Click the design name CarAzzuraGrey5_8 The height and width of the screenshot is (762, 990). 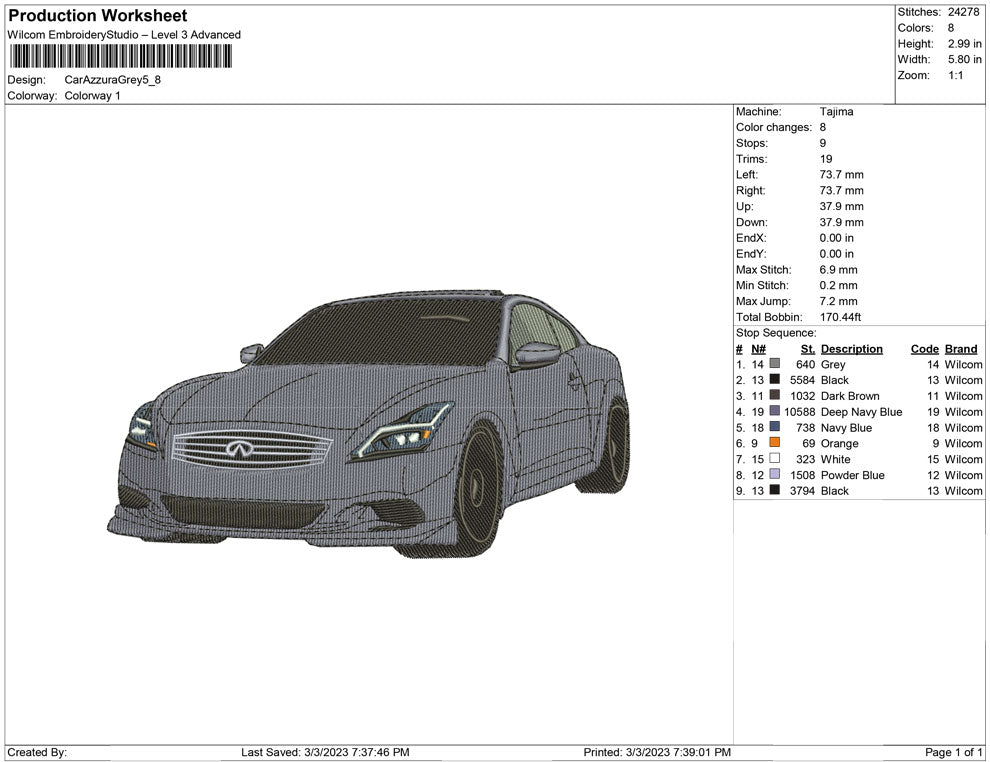click(x=111, y=80)
